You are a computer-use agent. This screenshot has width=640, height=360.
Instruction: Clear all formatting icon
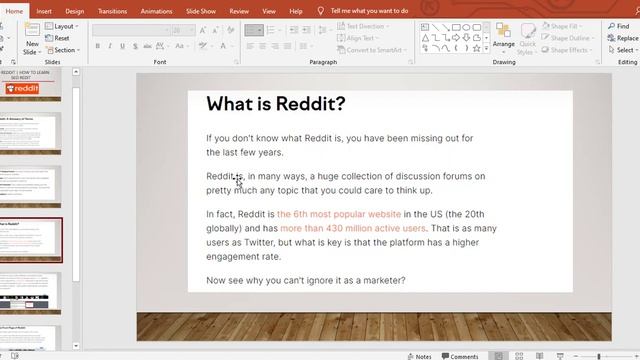231,30
